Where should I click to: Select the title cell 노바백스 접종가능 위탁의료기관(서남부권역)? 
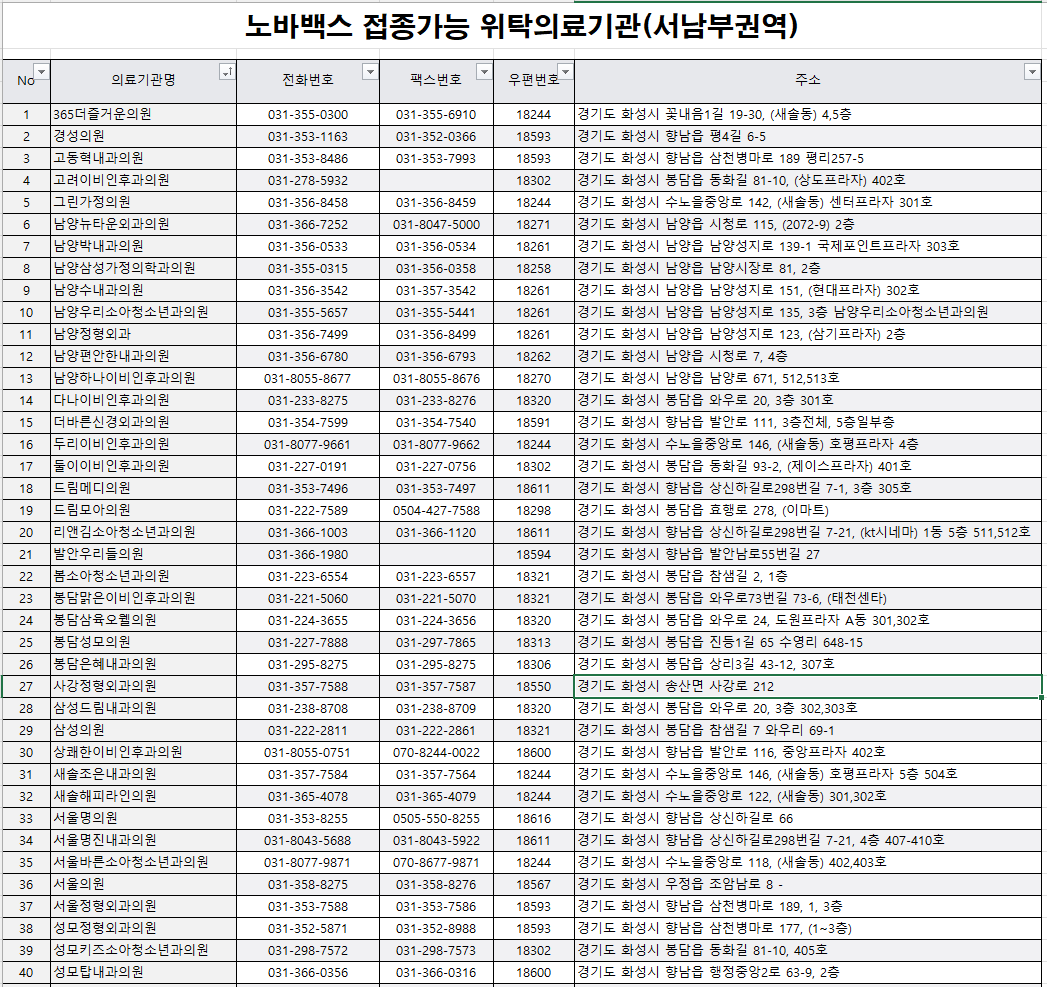(521, 25)
